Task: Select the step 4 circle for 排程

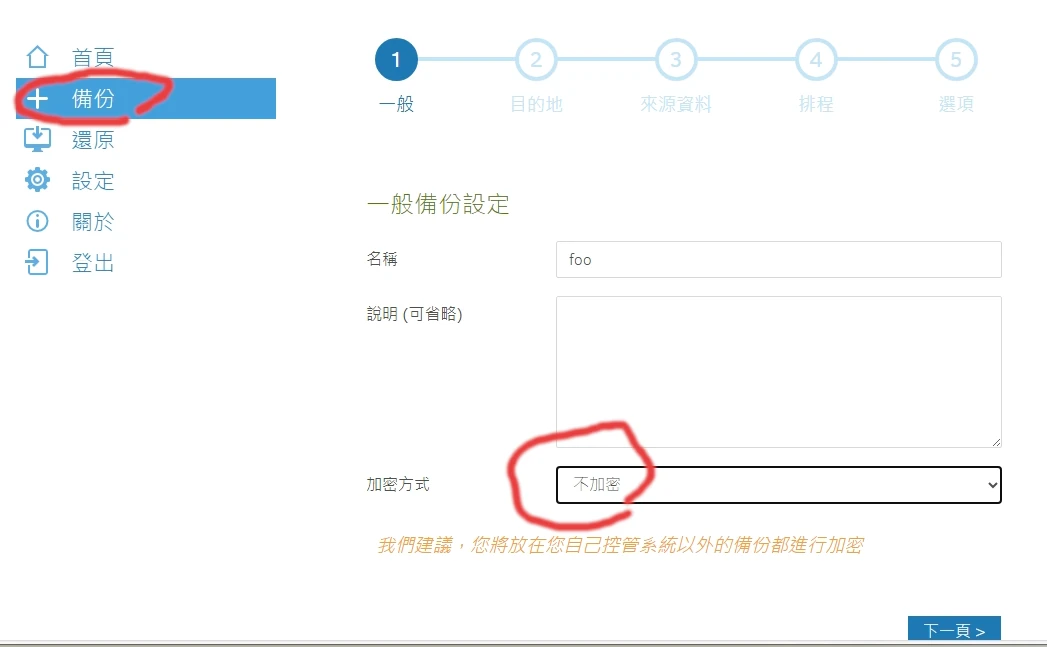Action: click(816, 60)
